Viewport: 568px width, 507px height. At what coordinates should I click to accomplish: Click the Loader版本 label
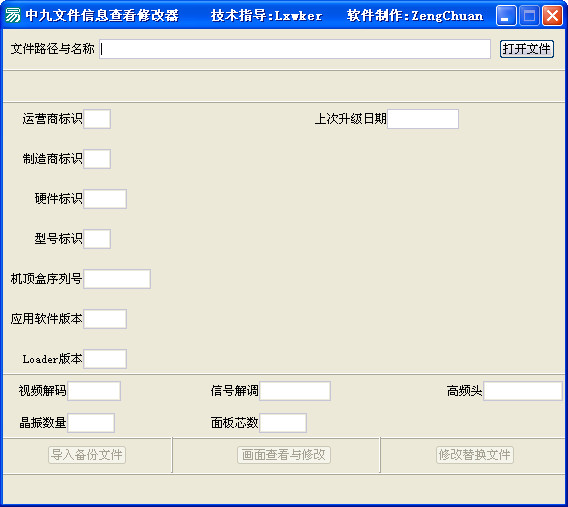pyautogui.click(x=53, y=359)
